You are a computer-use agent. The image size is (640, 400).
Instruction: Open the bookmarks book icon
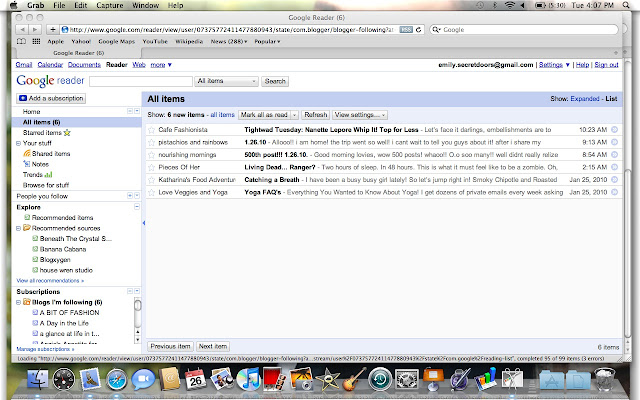[x=21, y=41]
